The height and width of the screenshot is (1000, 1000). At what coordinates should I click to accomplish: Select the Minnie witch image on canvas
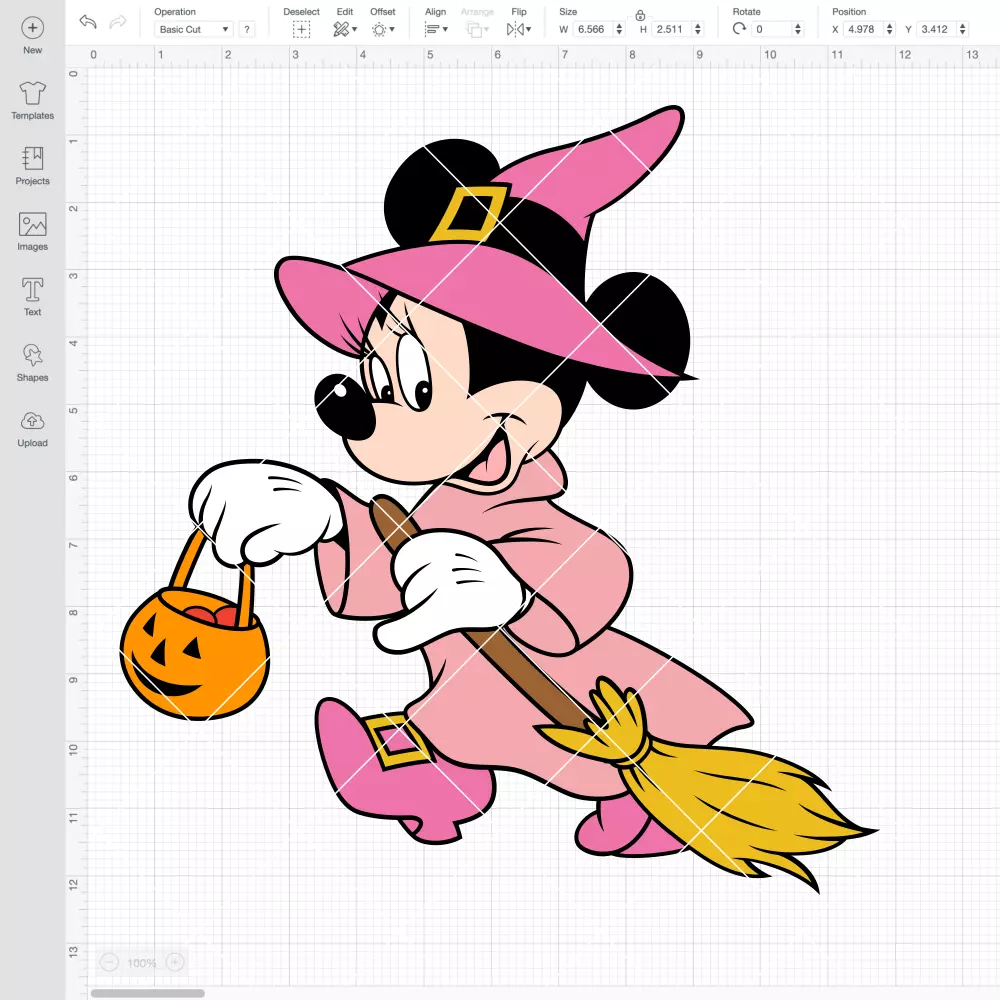tap(499, 499)
